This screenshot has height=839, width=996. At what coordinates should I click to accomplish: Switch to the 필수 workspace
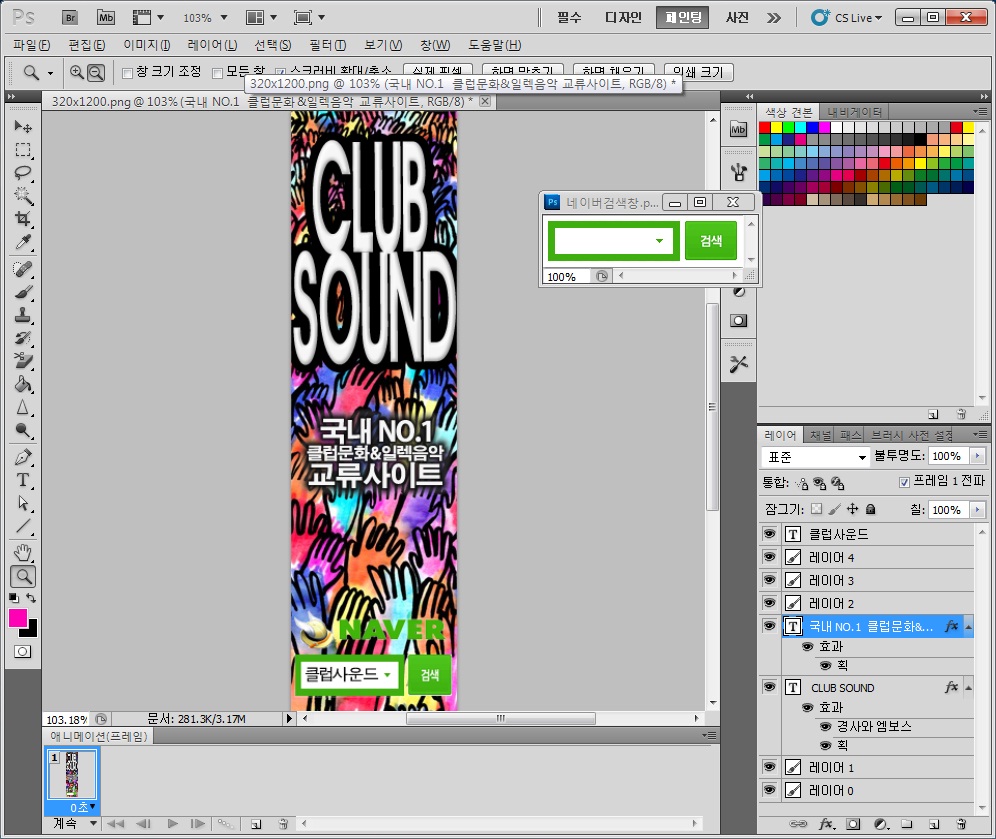(x=569, y=17)
